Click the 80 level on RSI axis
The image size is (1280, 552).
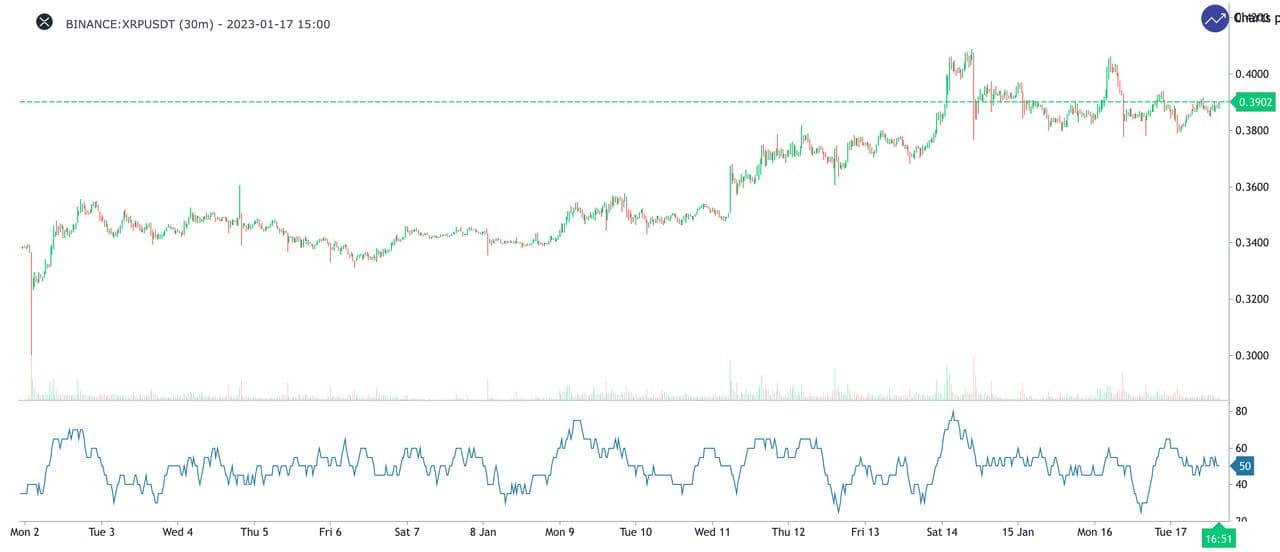[1241, 412]
